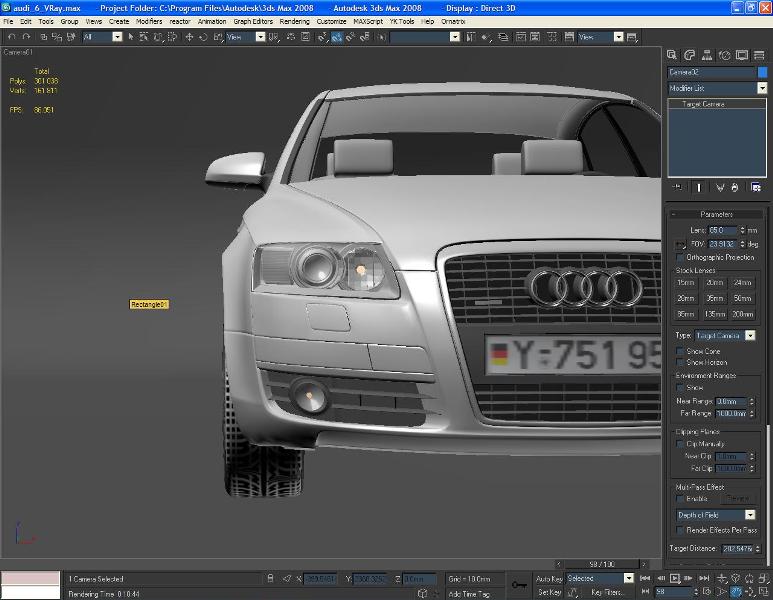Expand the Modifier List dropdown
The image size is (773, 600).
click(x=762, y=88)
